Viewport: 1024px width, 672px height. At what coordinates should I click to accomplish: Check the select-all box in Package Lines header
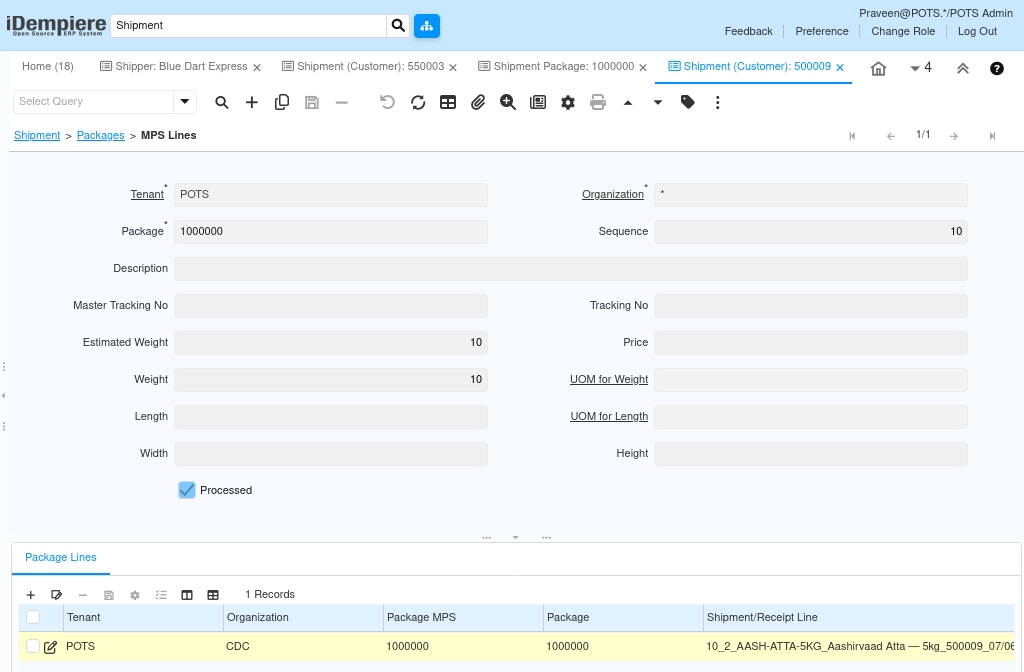point(33,617)
